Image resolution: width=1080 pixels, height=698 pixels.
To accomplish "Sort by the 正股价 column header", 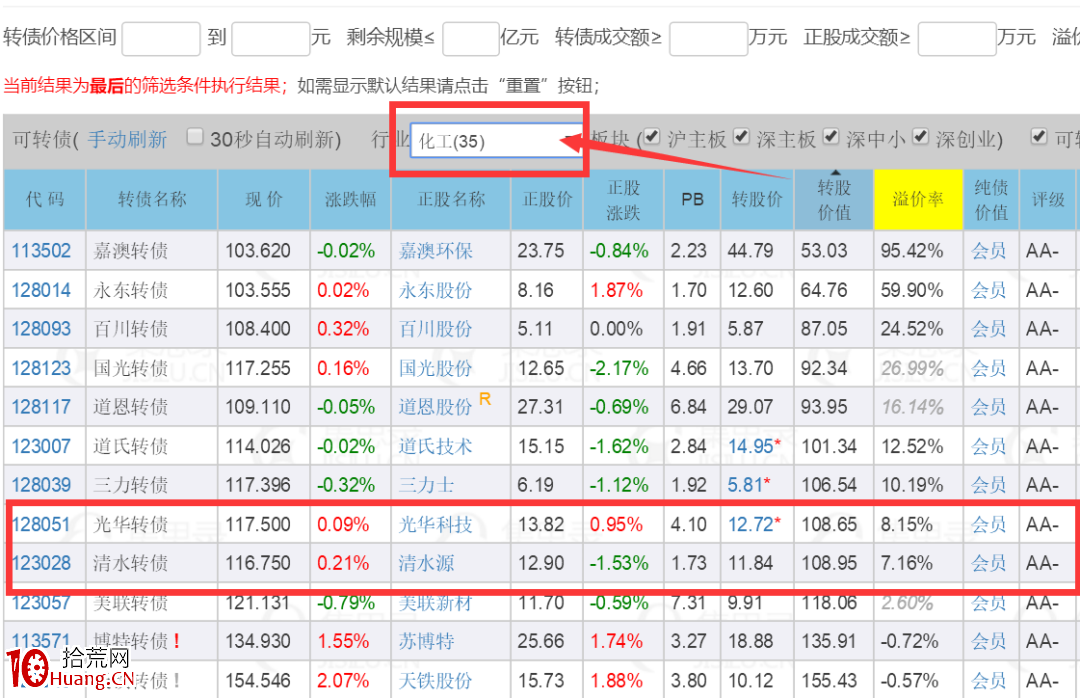I will 547,200.
